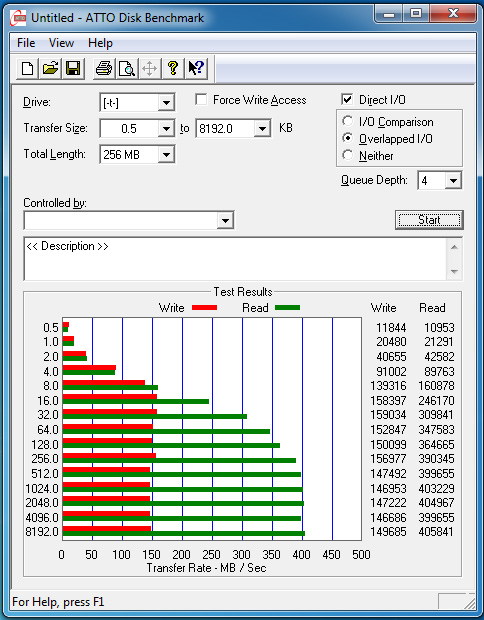Start the benchmark with the Start button
The width and height of the screenshot is (484, 620).
coord(429,219)
